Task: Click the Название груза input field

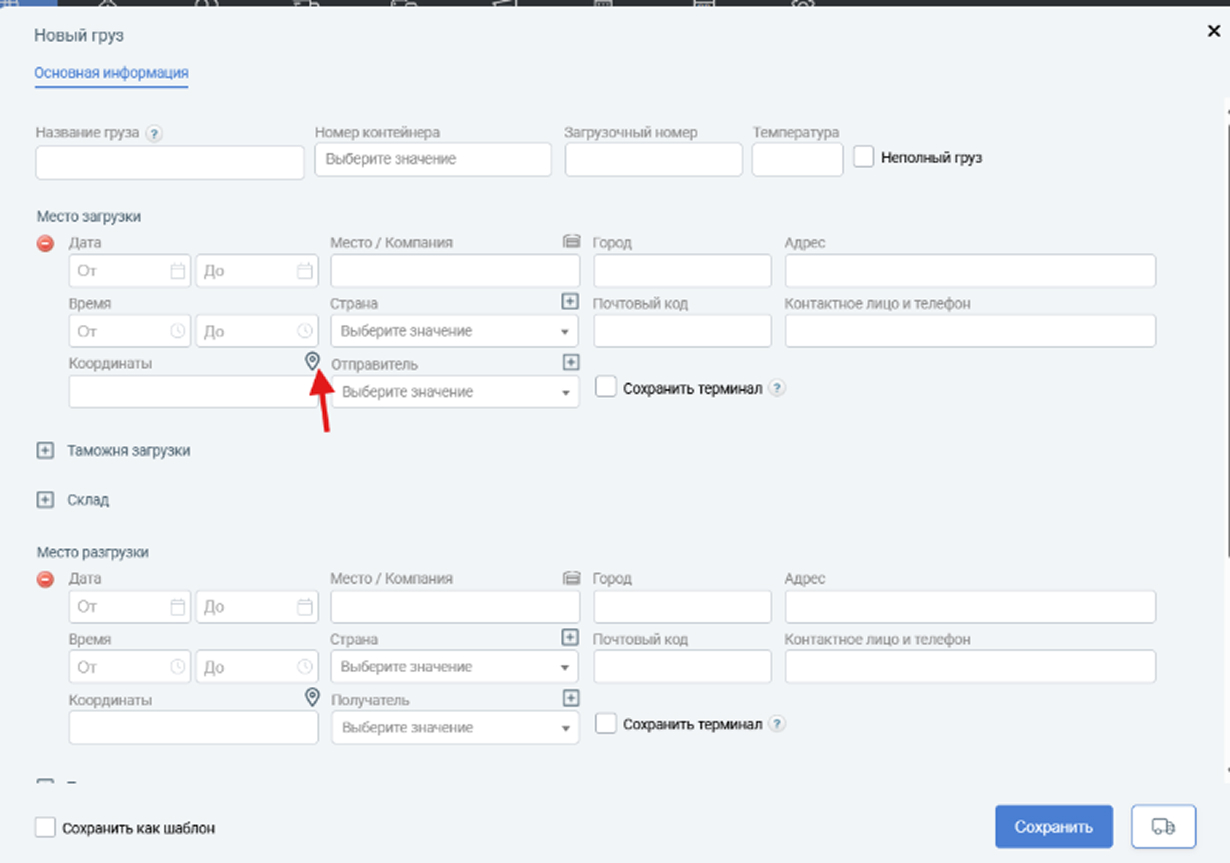Action: (170, 162)
